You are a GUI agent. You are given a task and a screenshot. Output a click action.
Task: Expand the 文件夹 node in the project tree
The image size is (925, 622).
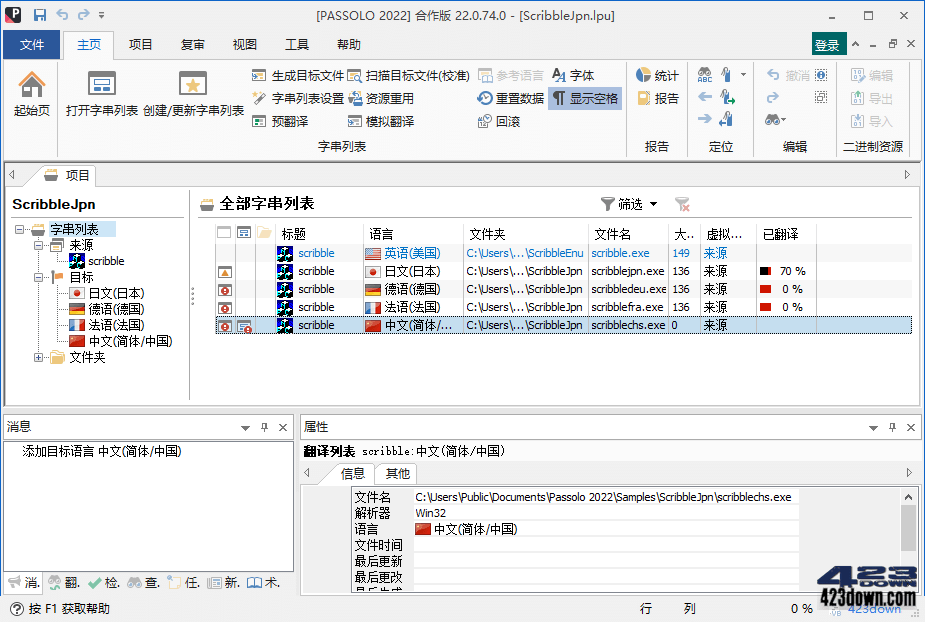(38, 358)
